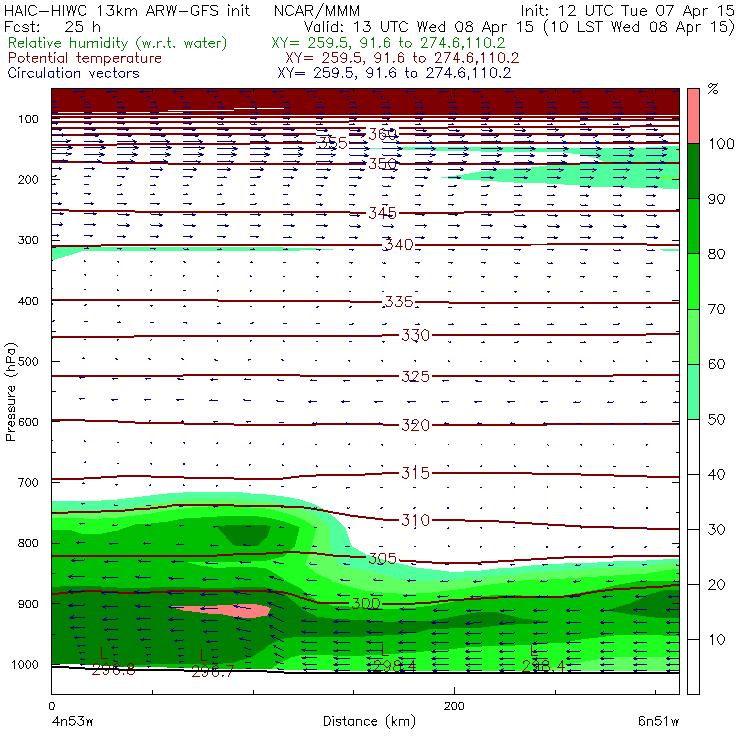This screenshot has height=740, width=740.
Task: Click the 'Pressure (hPa)' axis title
Action: pyautogui.click(x=10, y=392)
